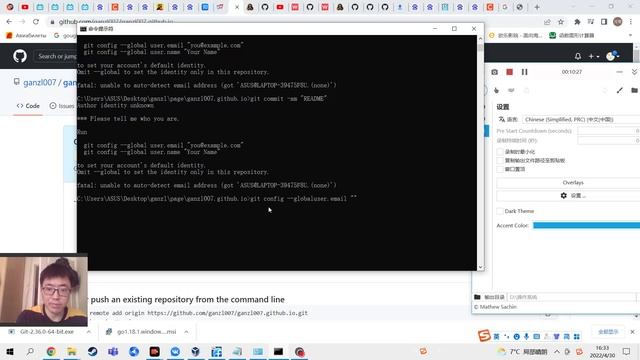Open command prompt taskbar icon
Viewport: 640px width, 360px height.
pos(278,351)
